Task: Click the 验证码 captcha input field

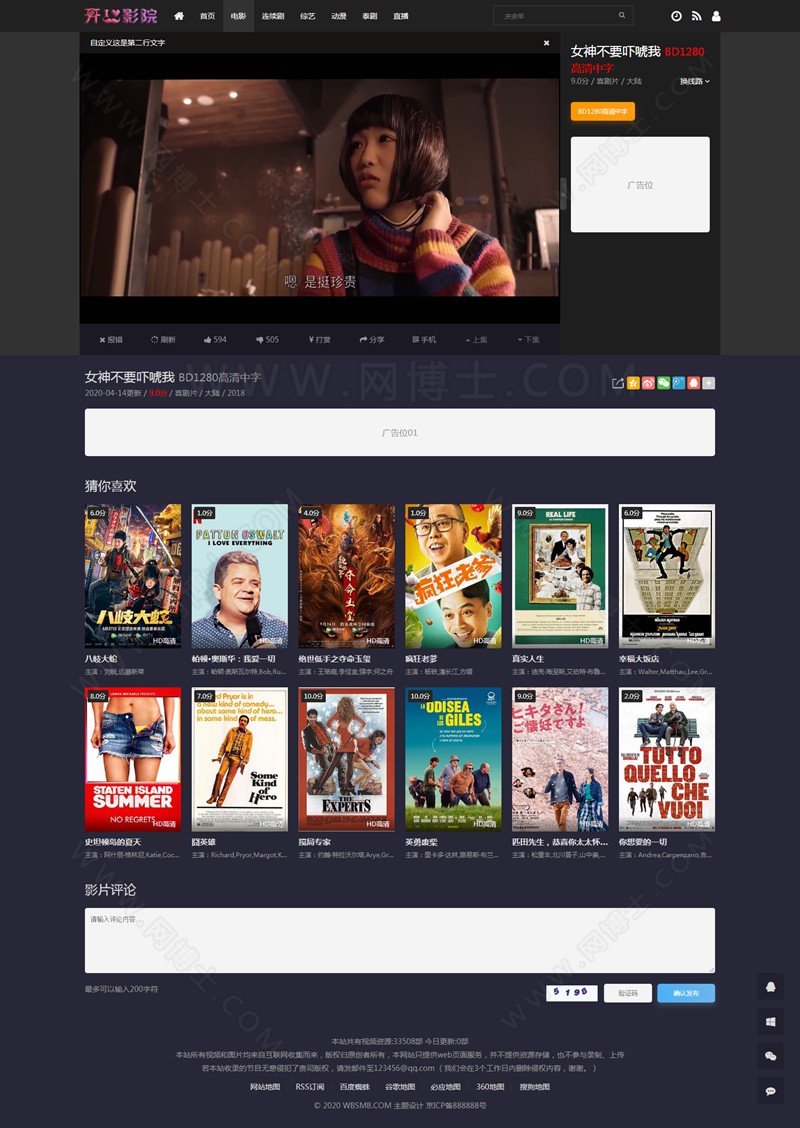Action: coord(628,993)
